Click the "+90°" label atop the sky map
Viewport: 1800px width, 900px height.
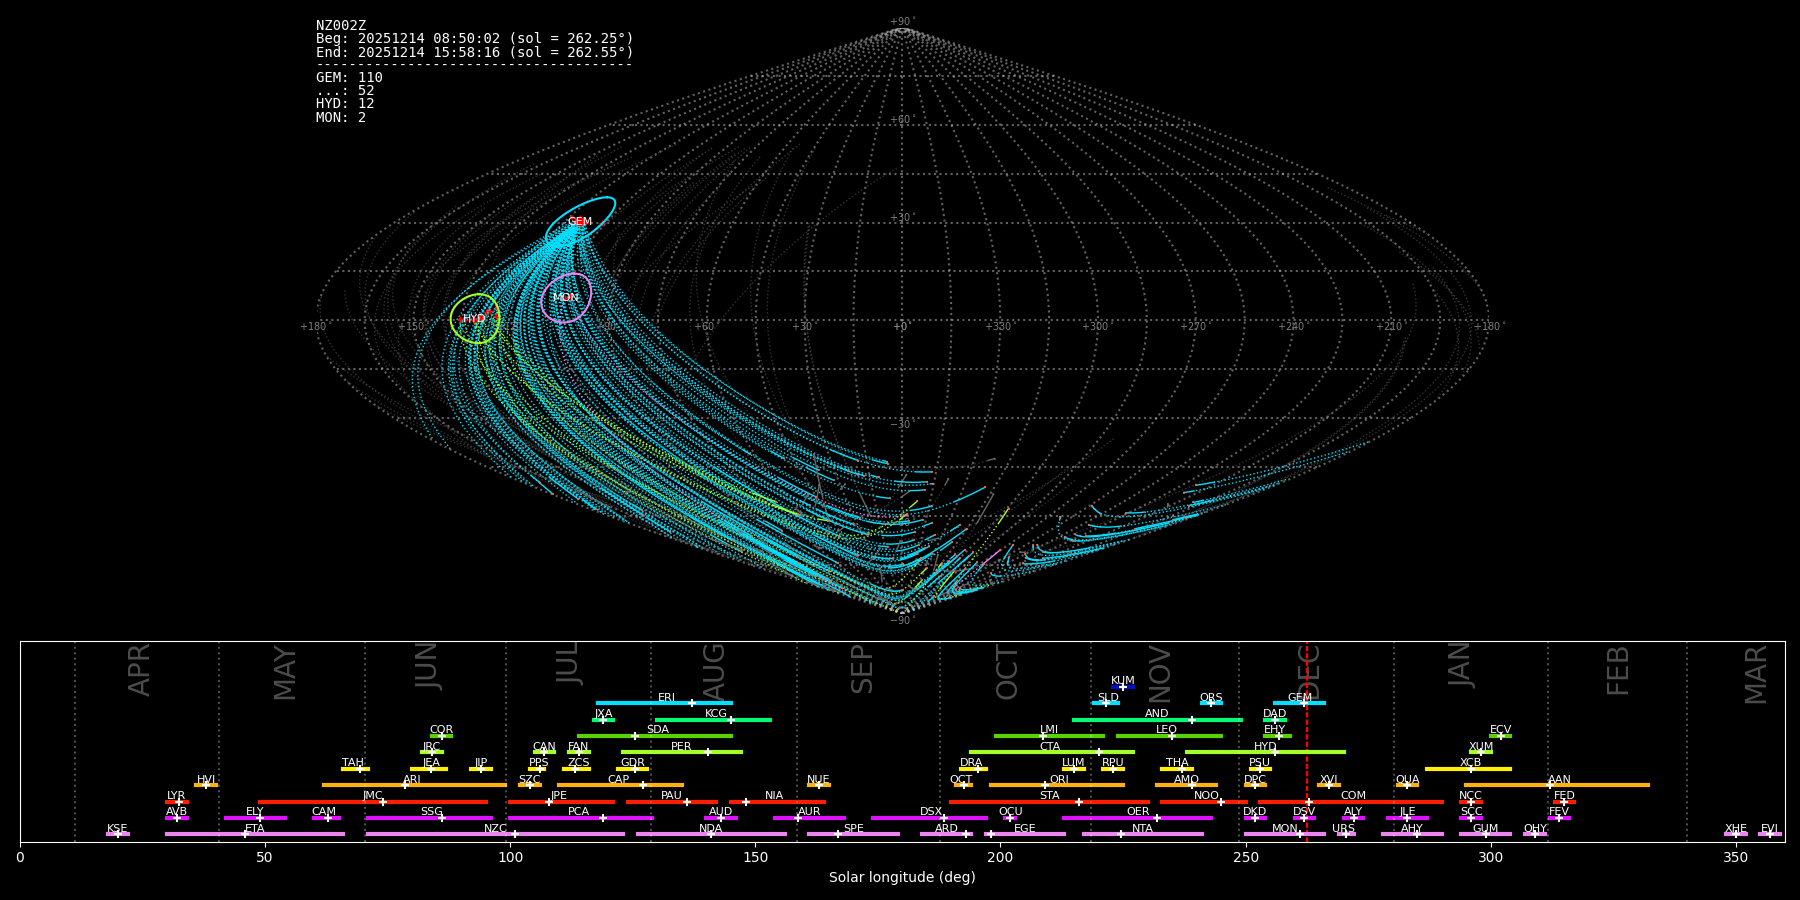(902, 21)
